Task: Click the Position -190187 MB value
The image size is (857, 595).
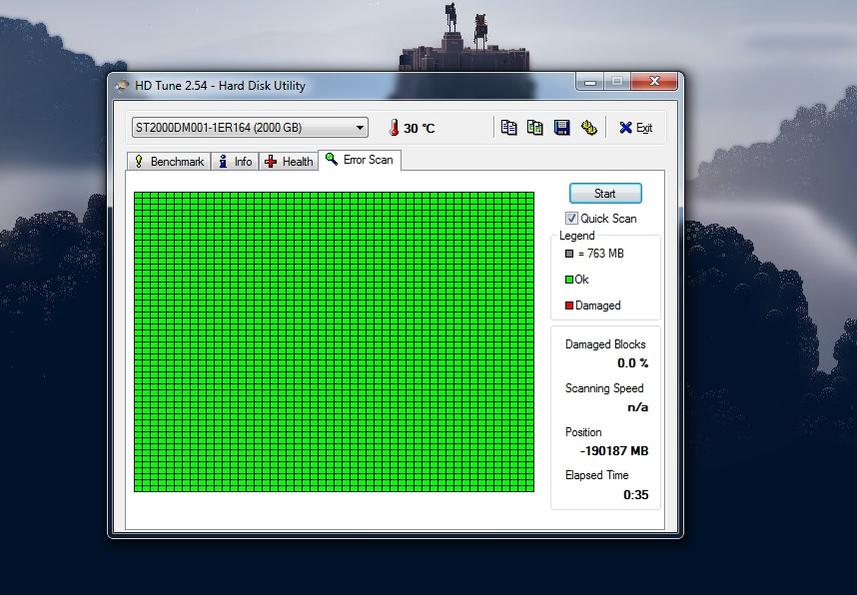Action: (x=614, y=451)
